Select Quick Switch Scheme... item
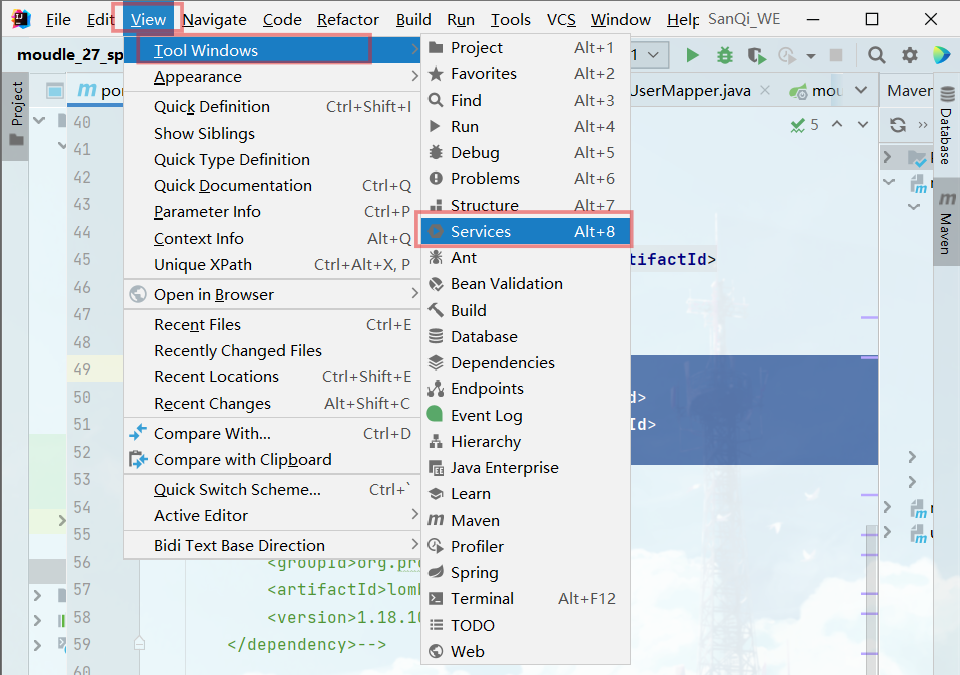Viewport: 960px width, 675px height. 272,489
